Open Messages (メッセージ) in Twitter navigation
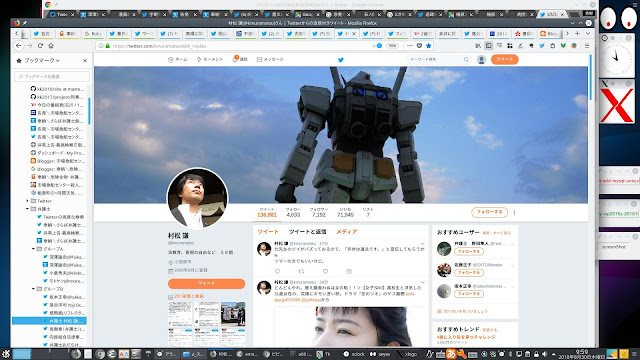 pos(270,60)
